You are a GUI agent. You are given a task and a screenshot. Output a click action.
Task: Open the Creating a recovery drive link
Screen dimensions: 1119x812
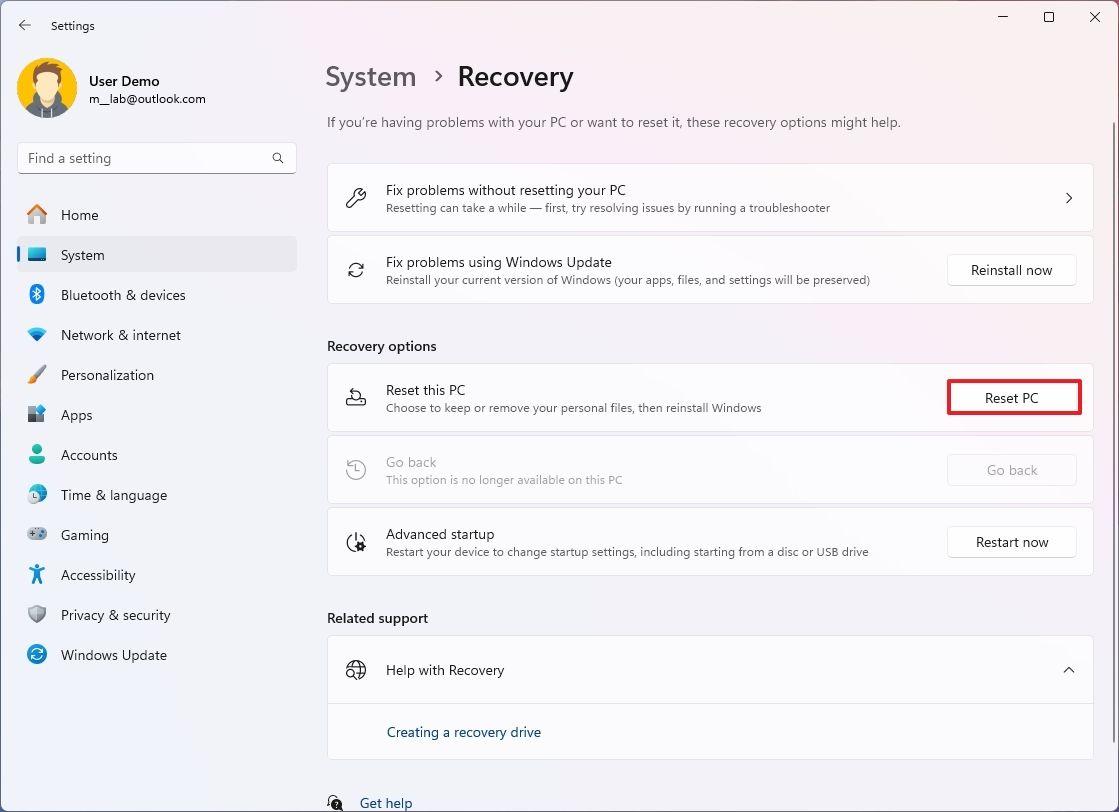[464, 732]
